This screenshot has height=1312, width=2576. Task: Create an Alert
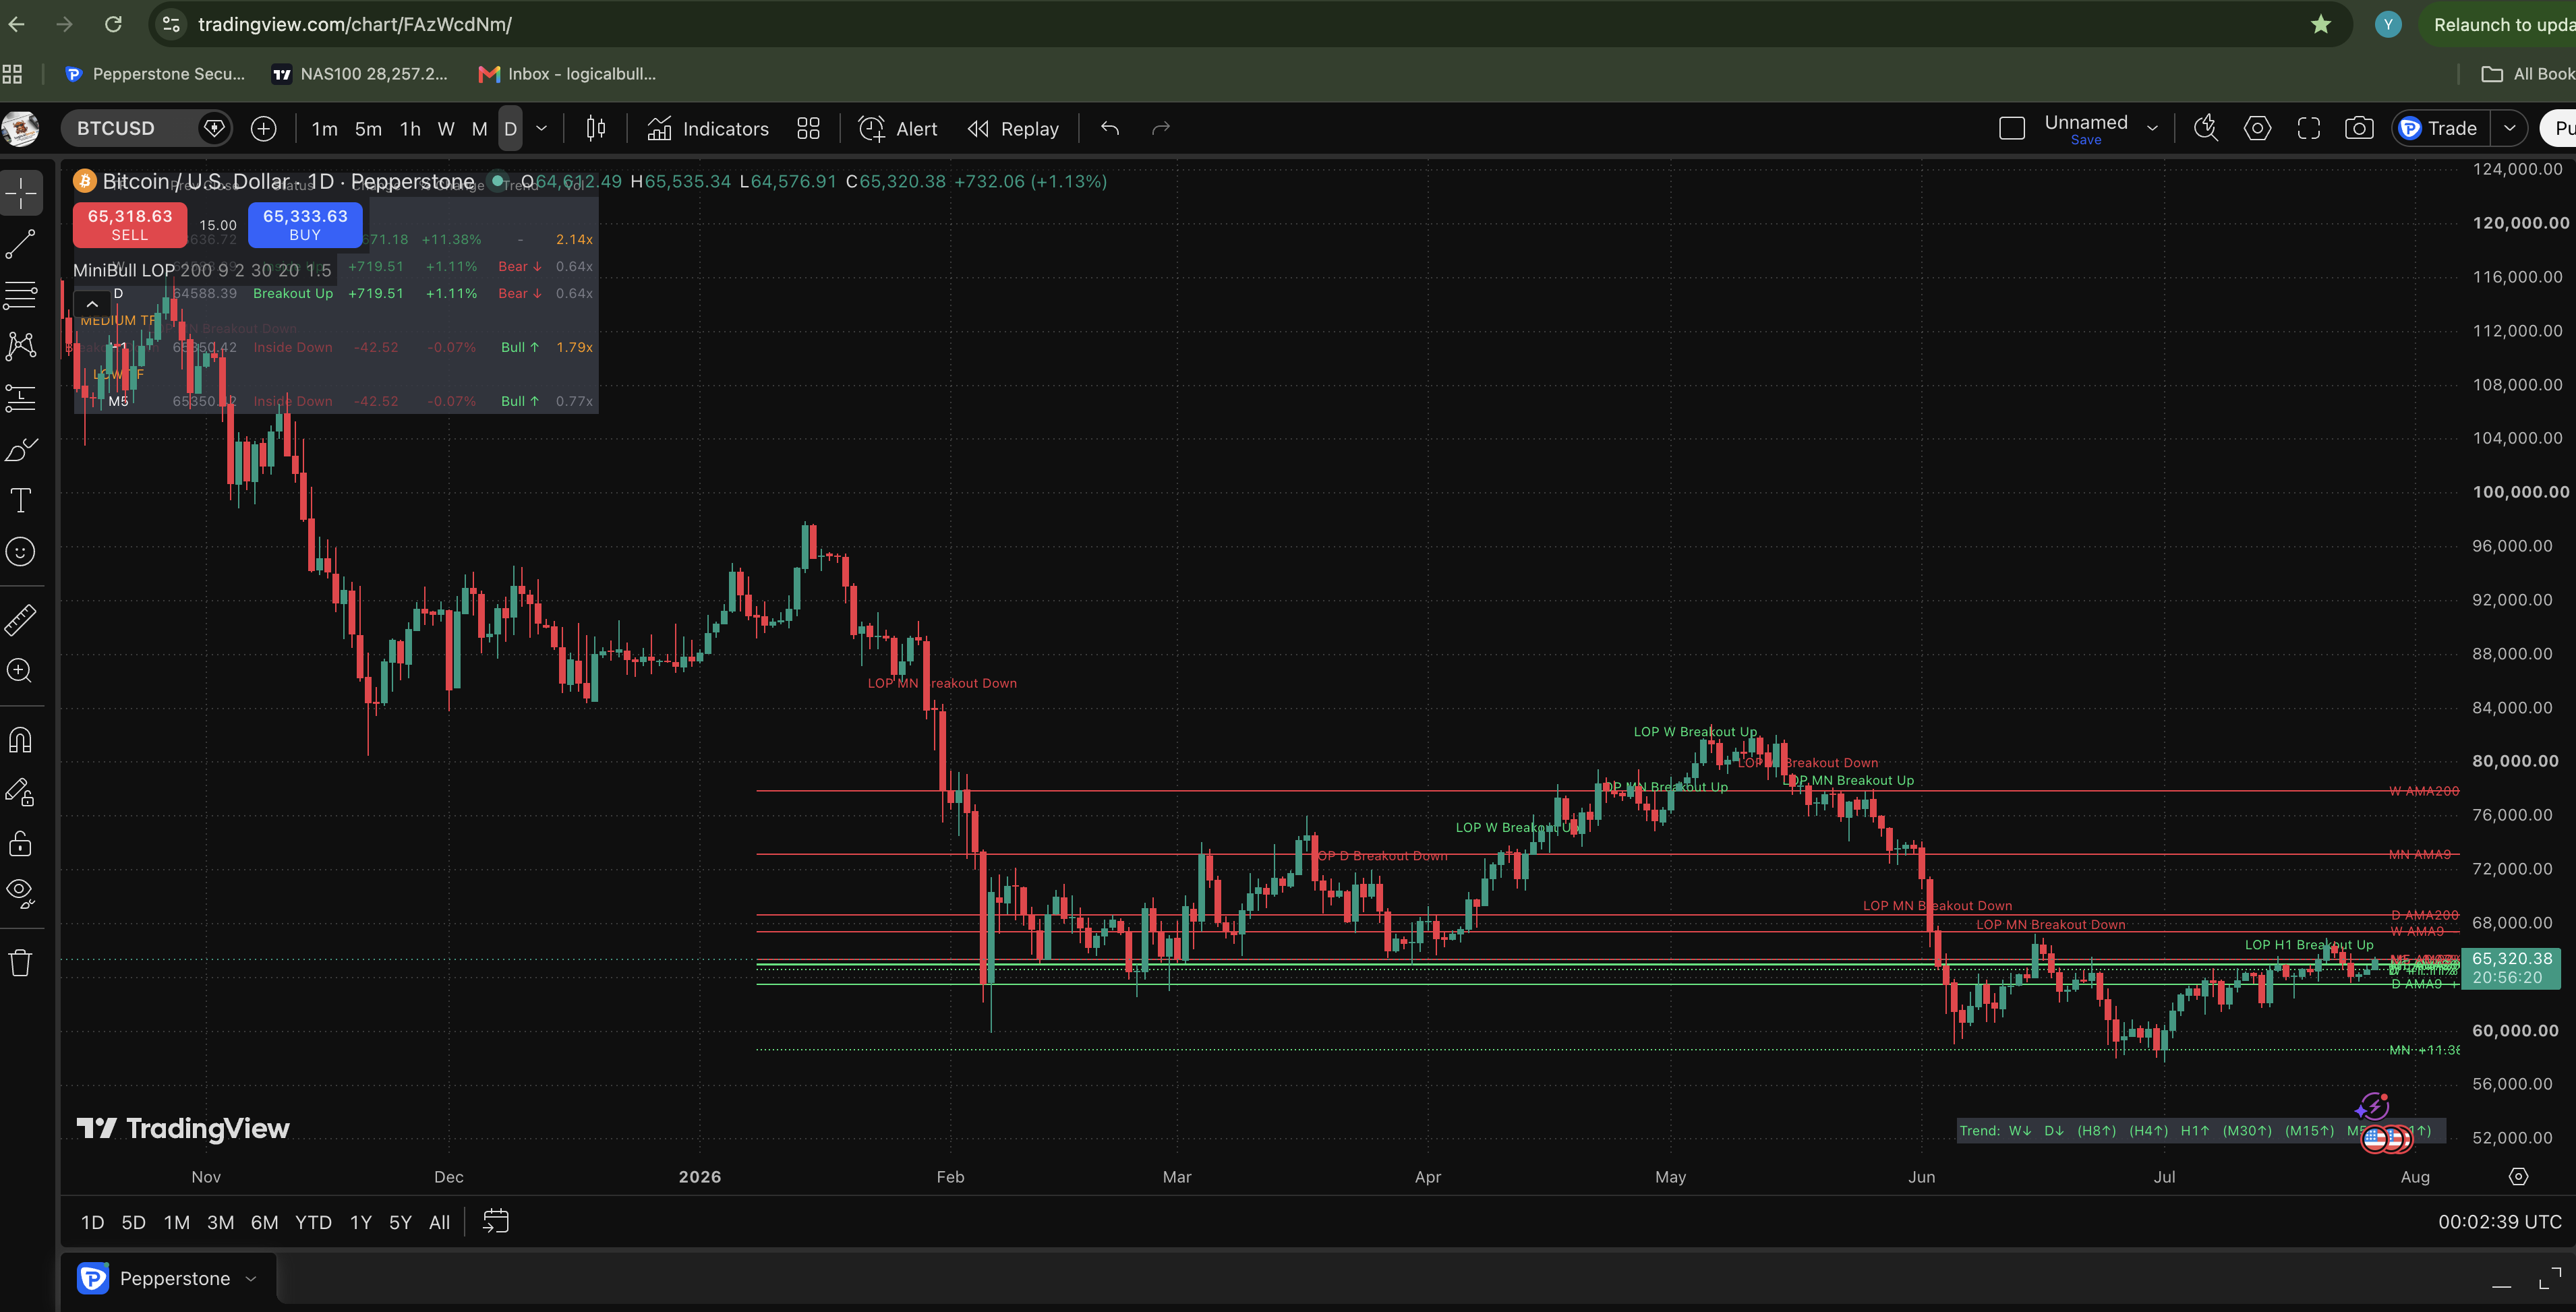[x=897, y=129]
